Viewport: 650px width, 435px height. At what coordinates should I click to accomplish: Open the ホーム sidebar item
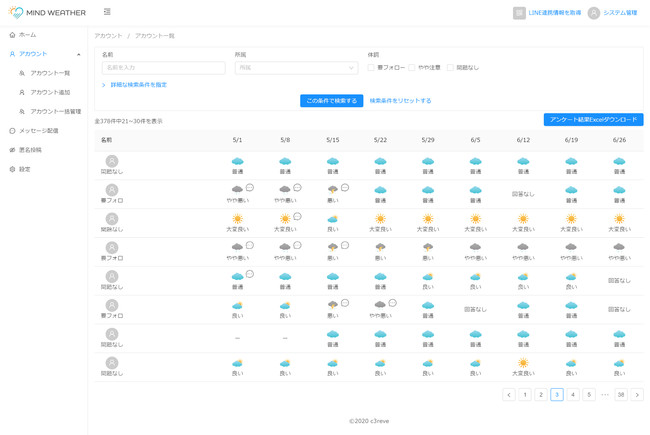coord(27,35)
